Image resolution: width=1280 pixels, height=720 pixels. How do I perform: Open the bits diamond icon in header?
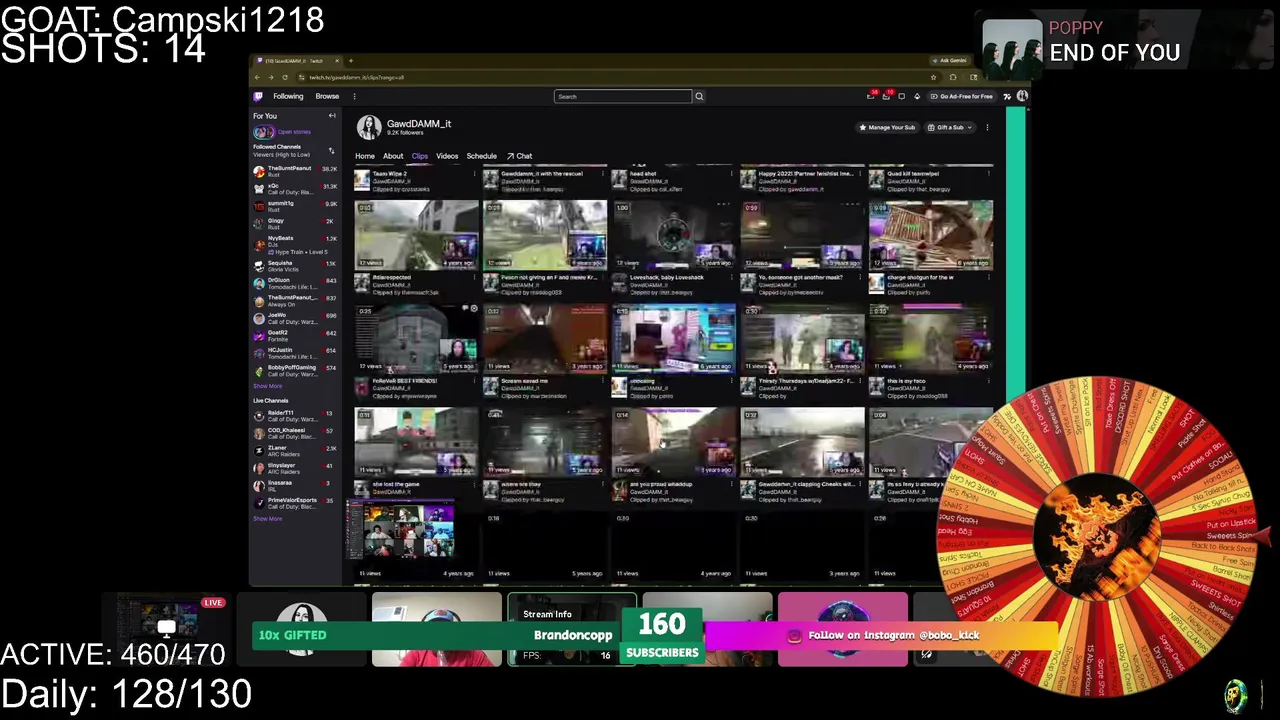pos(917,97)
